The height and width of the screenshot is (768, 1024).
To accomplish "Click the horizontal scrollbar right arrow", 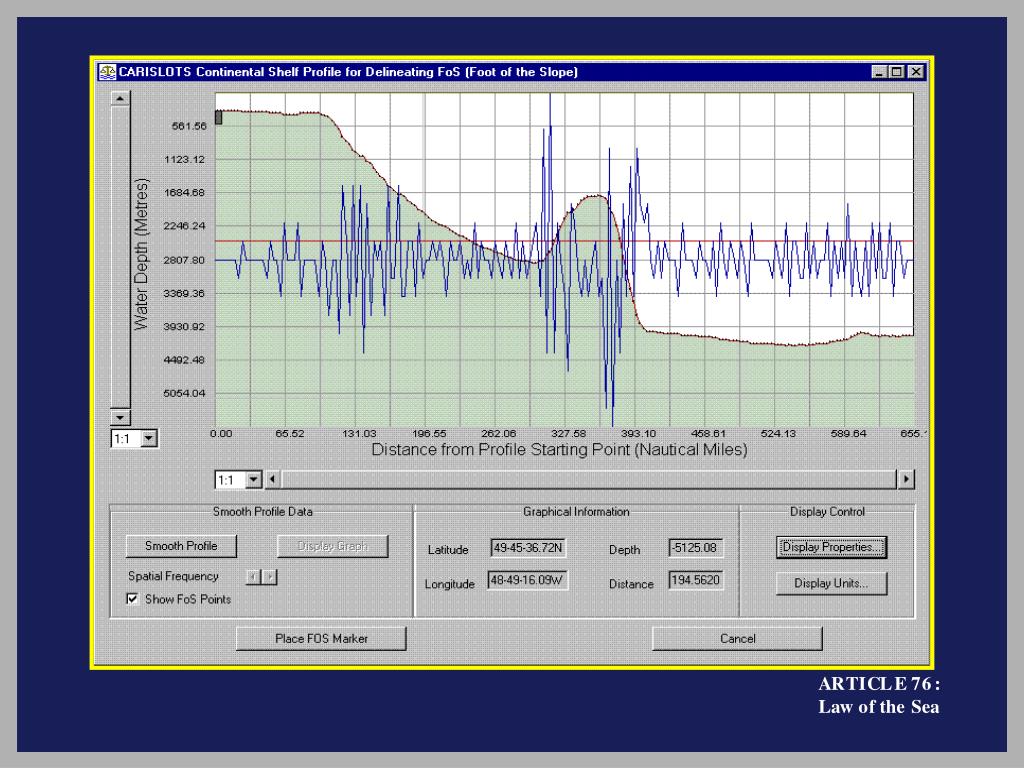I will click(906, 479).
